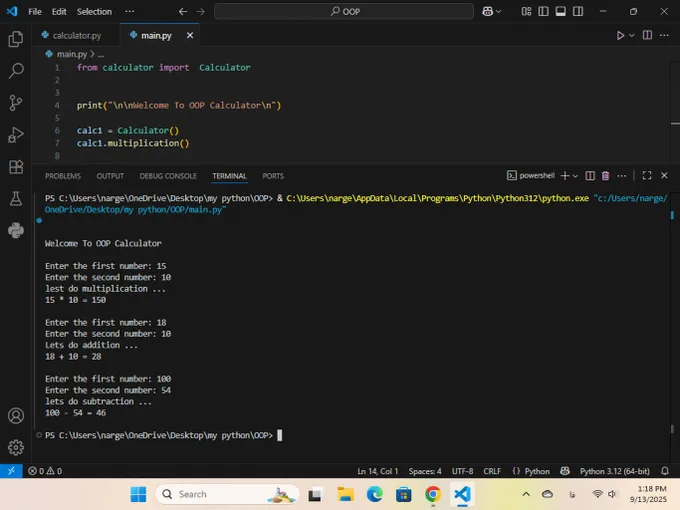The image size is (680, 510).
Task: Open the Extensions sidebar view
Action: point(15,167)
